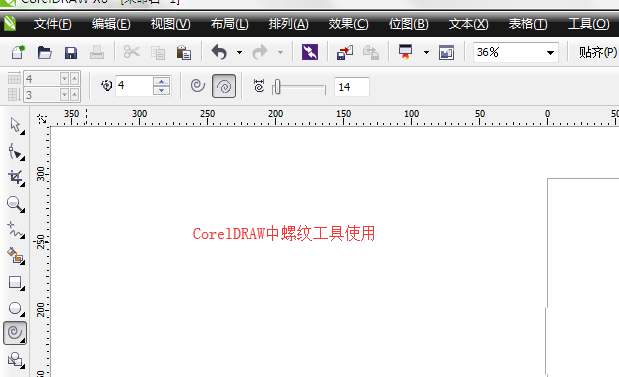
Task: Click the expansion factor field showing 14
Action: click(352, 87)
